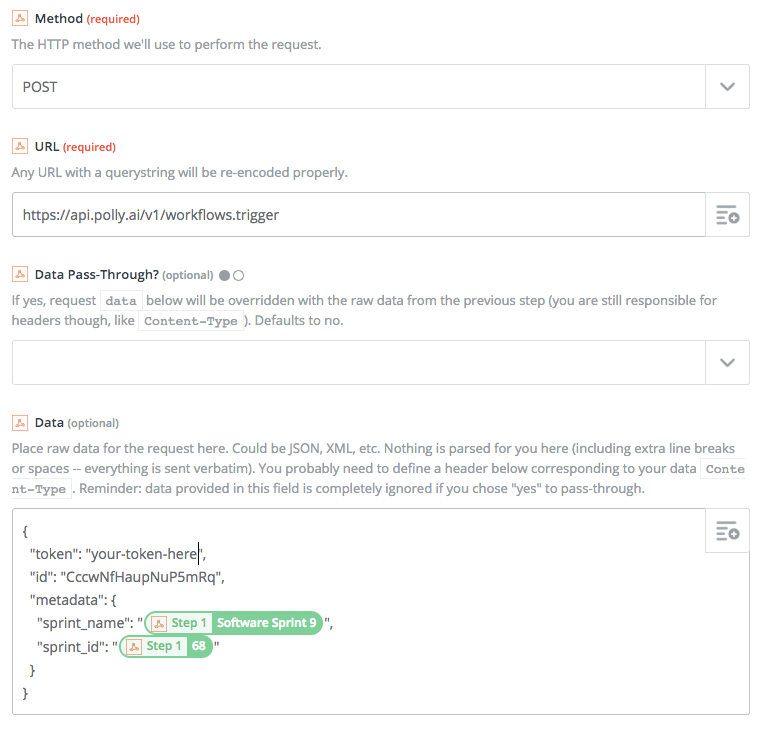This screenshot has height=730, width=759.
Task: Open insert-field picker for the Data field
Action: click(727, 531)
